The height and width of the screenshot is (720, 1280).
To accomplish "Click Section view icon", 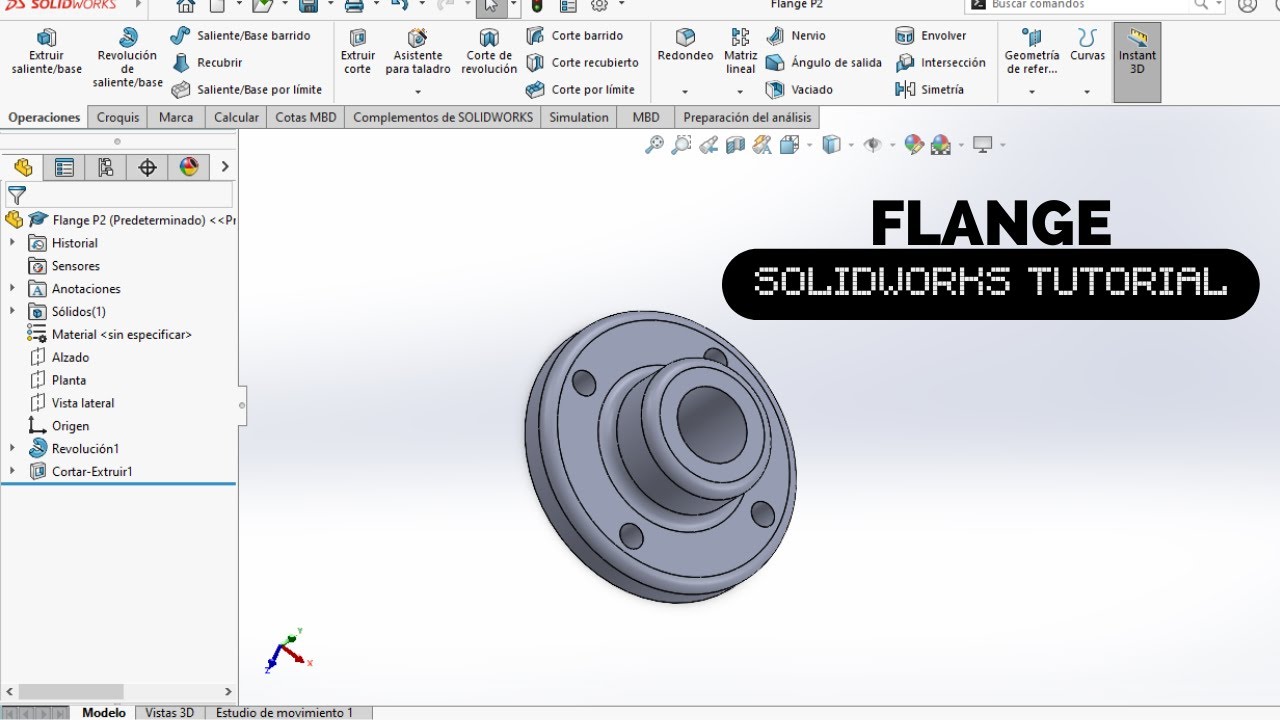I will point(735,145).
